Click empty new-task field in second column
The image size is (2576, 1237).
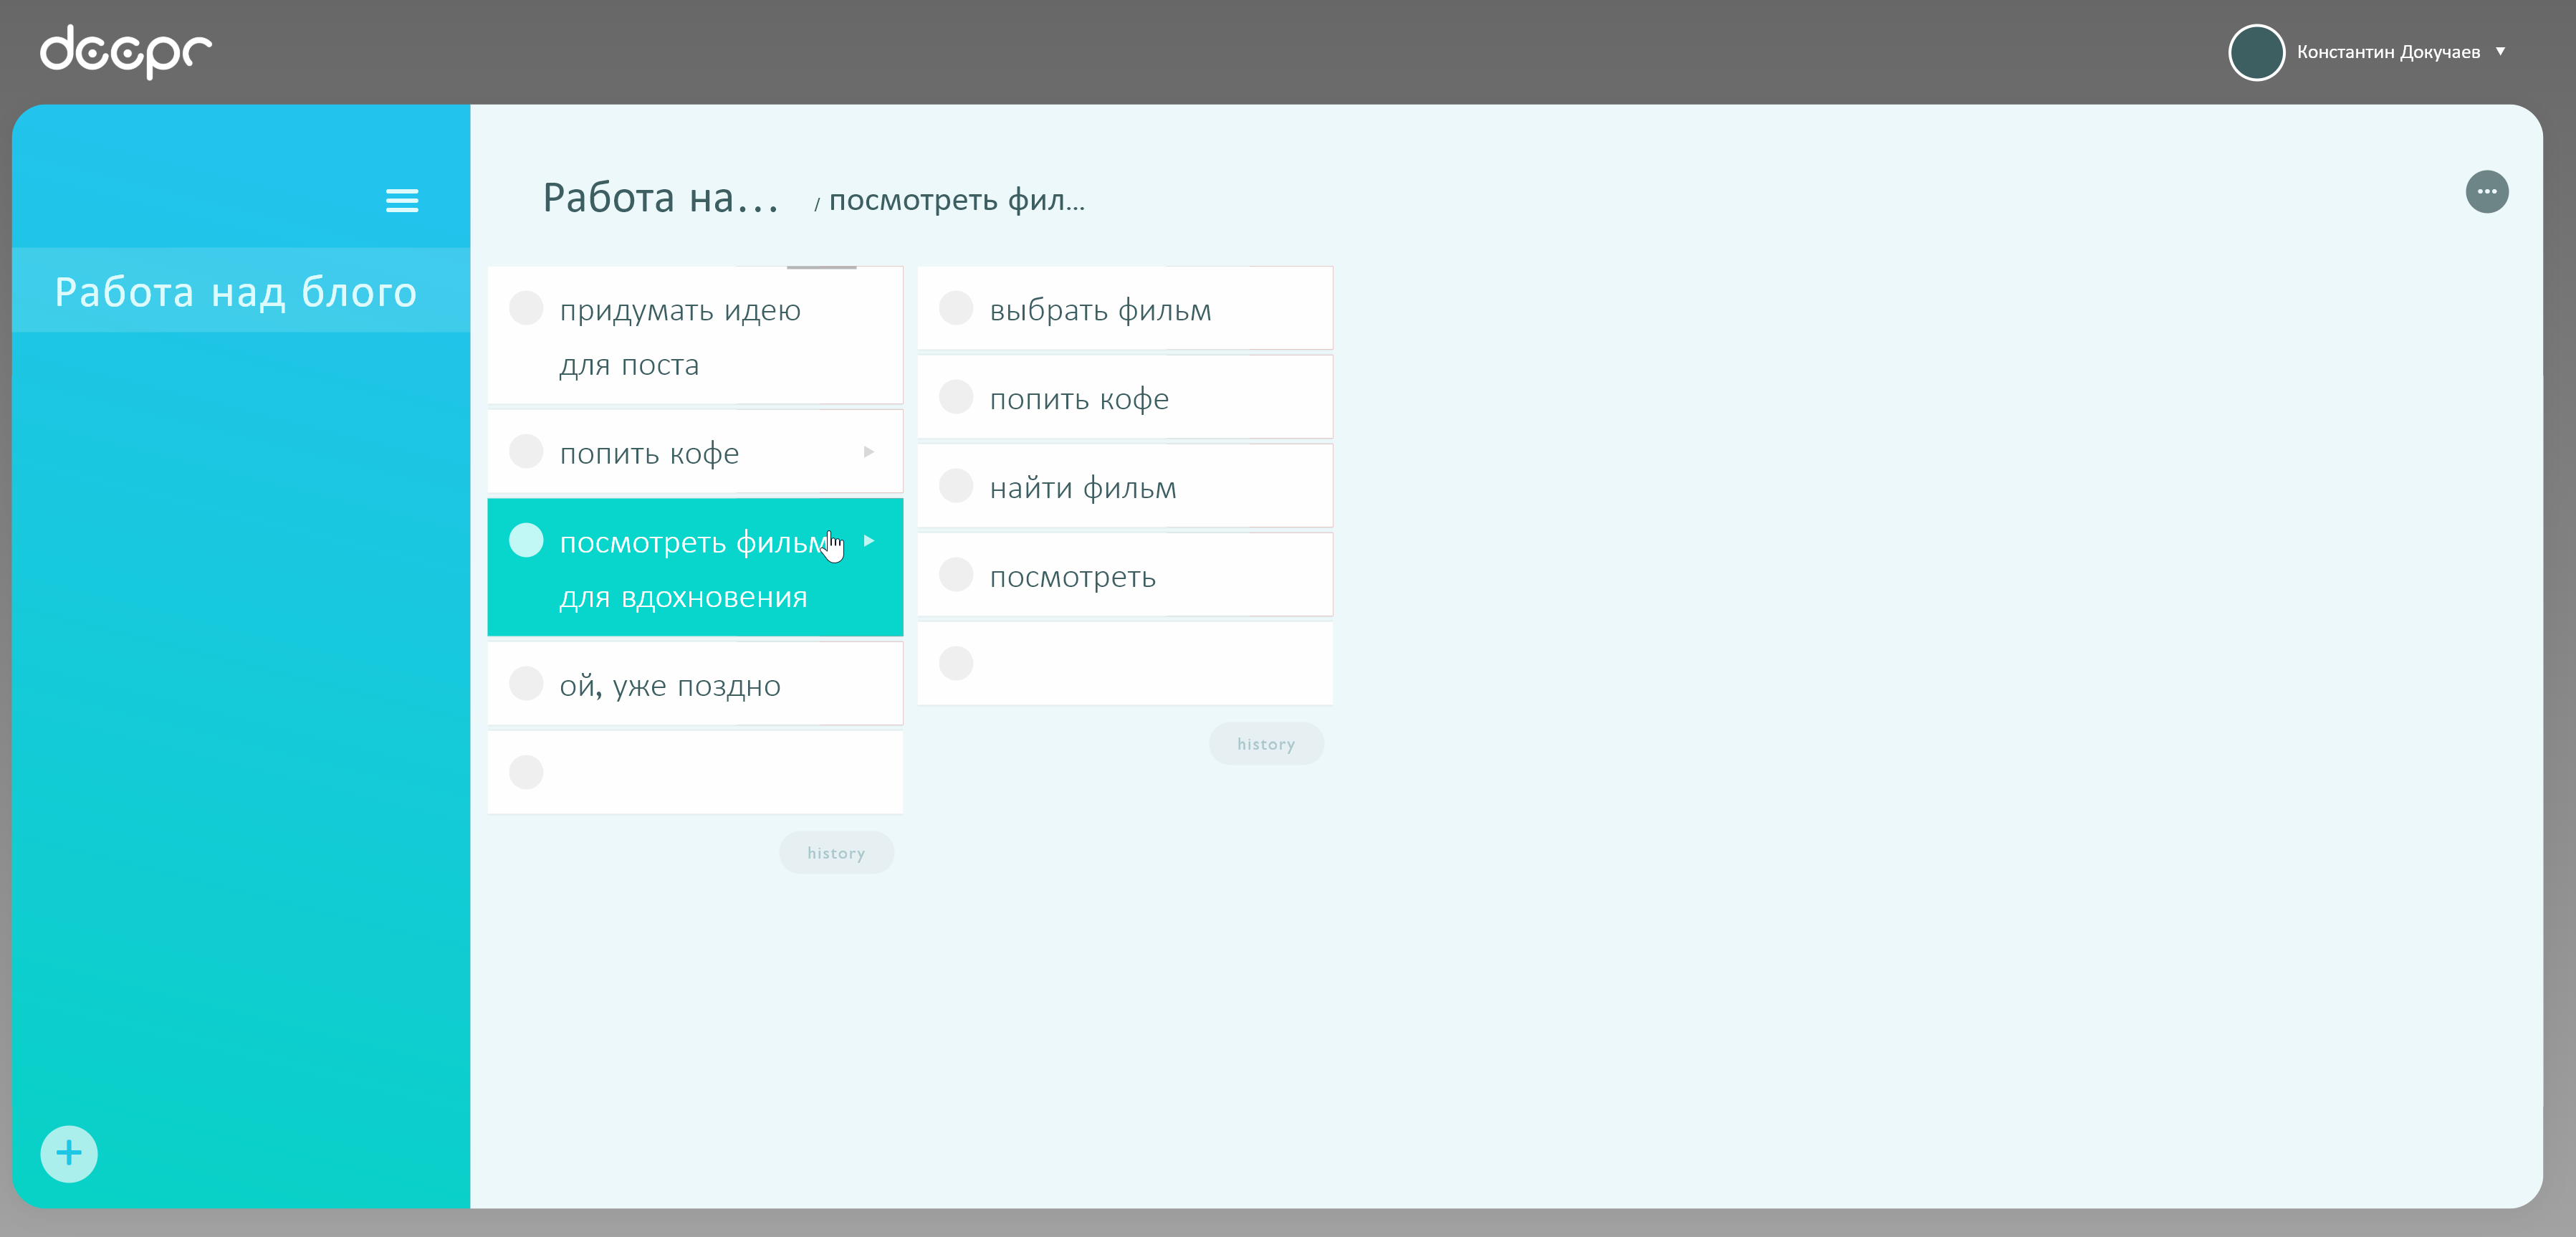pos(1150,663)
